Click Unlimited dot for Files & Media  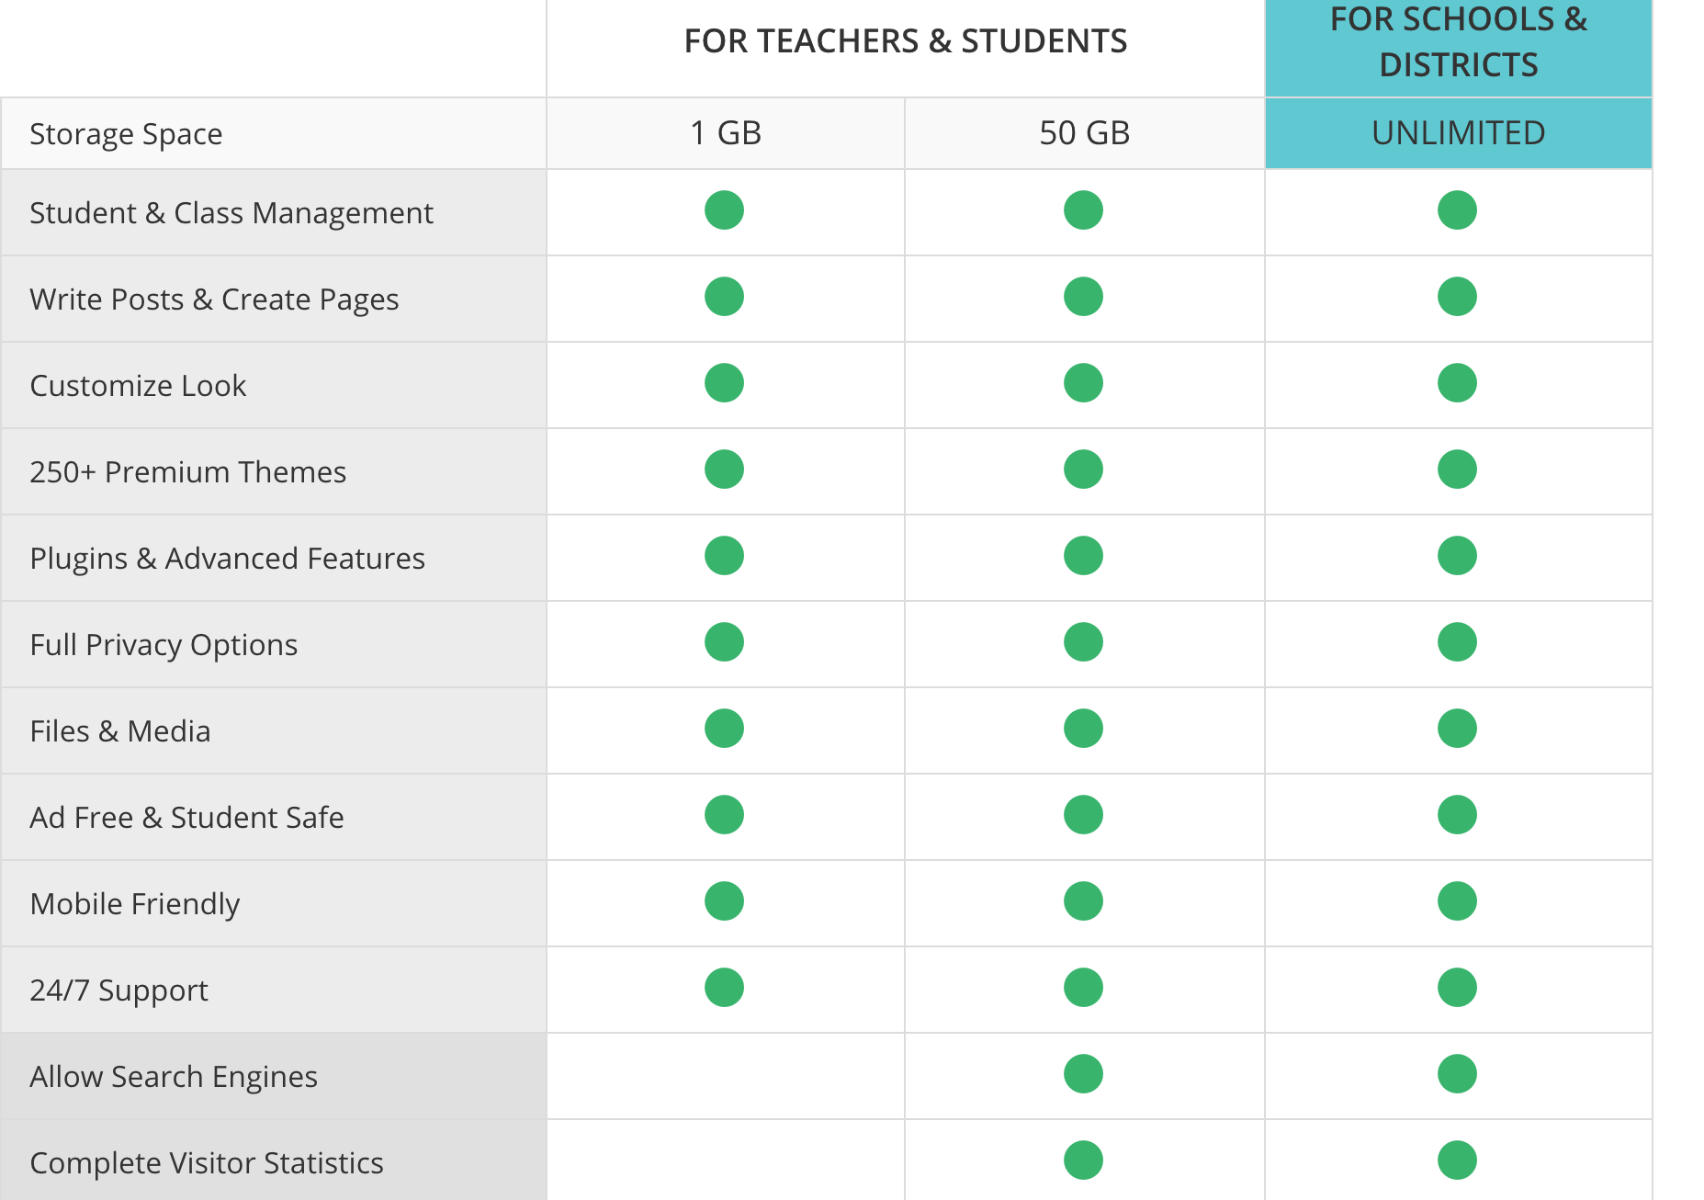coord(1457,728)
